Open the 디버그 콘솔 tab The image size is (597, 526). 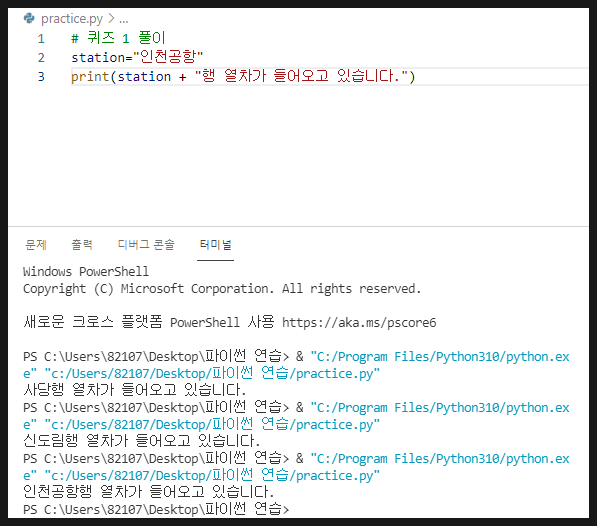146,245
